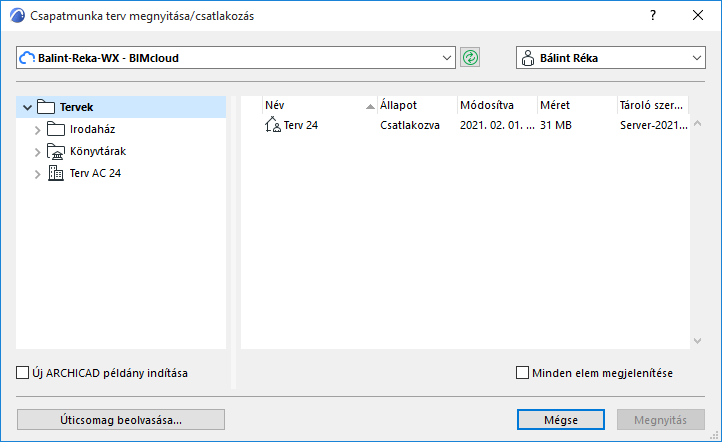Toggle Minden elem megjelenítése checkbox
This screenshot has width=722, height=442.
(x=522, y=372)
